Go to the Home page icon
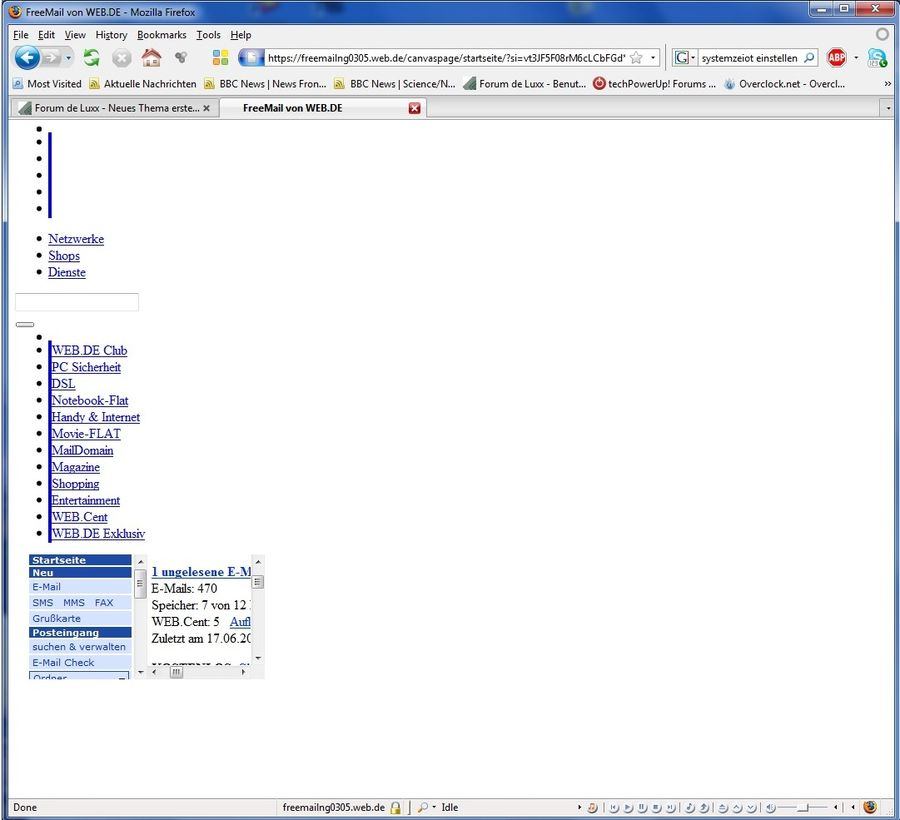Viewport: 900px width, 820px height. (151, 57)
